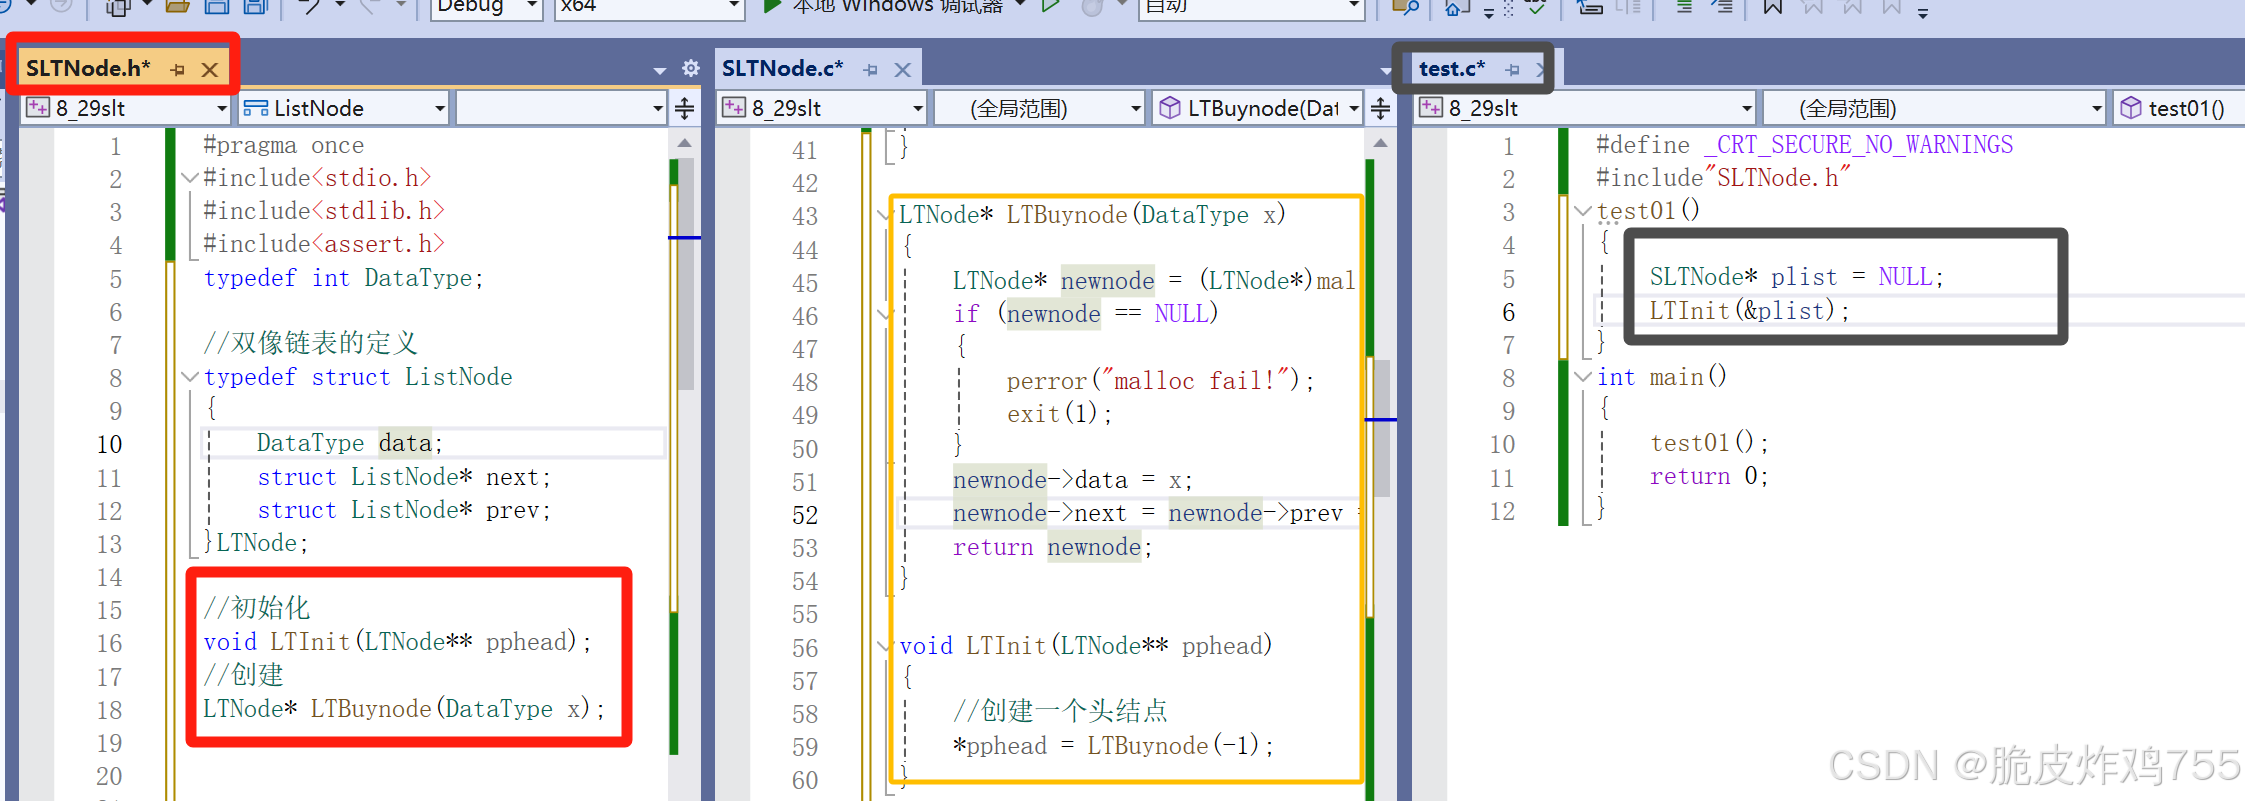Click "LTInit(&plist);" line in test.c
The image size is (2245, 801).
(x=1749, y=311)
